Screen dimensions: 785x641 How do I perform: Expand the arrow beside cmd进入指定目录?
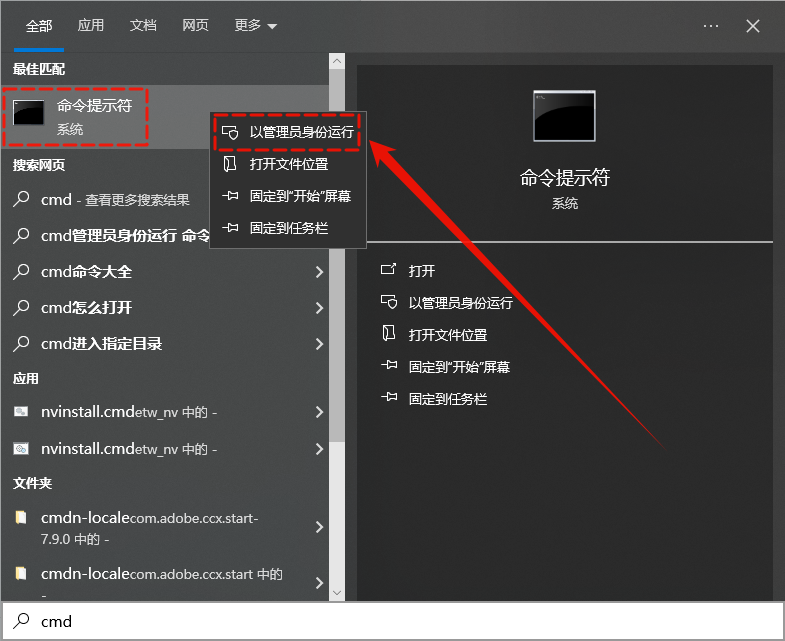pyautogui.click(x=319, y=344)
